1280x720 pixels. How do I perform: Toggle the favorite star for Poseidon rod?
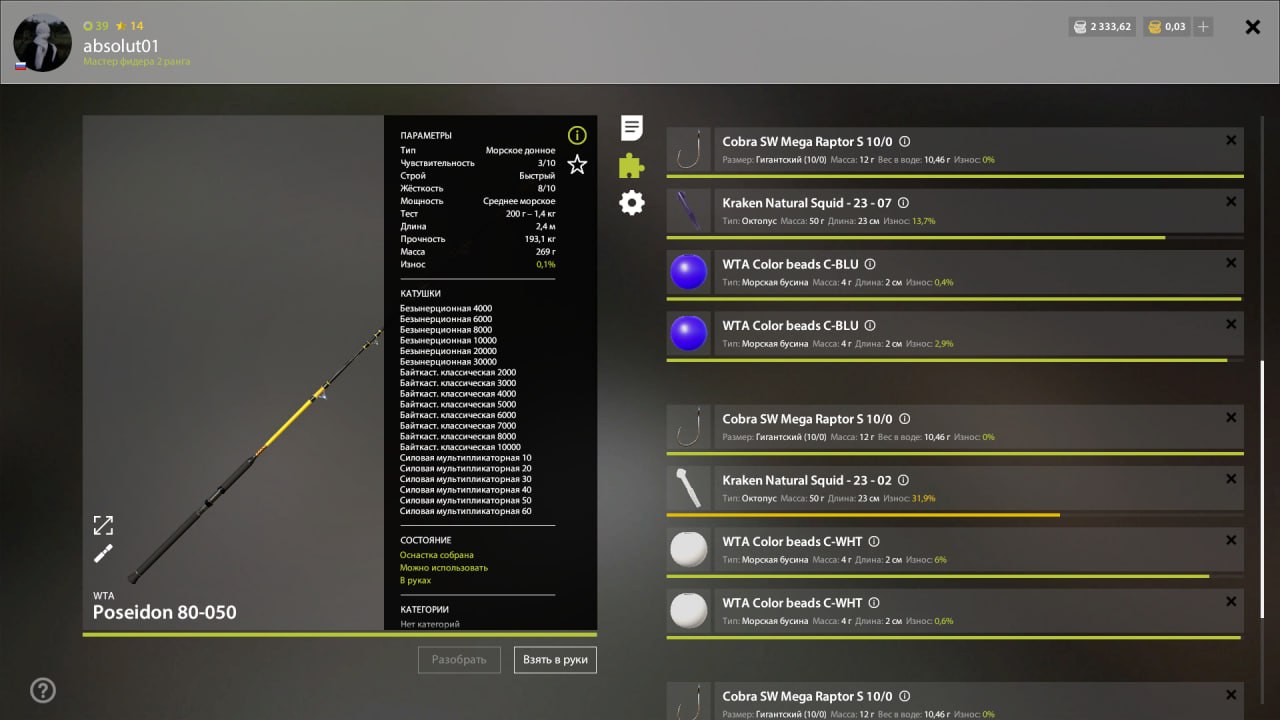pyautogui.click(x=577, y=164)
